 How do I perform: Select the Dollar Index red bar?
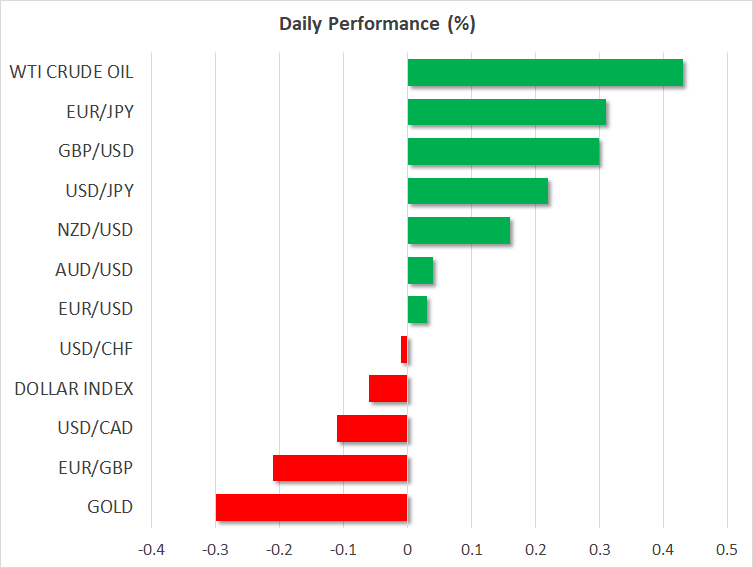[388, 388]
